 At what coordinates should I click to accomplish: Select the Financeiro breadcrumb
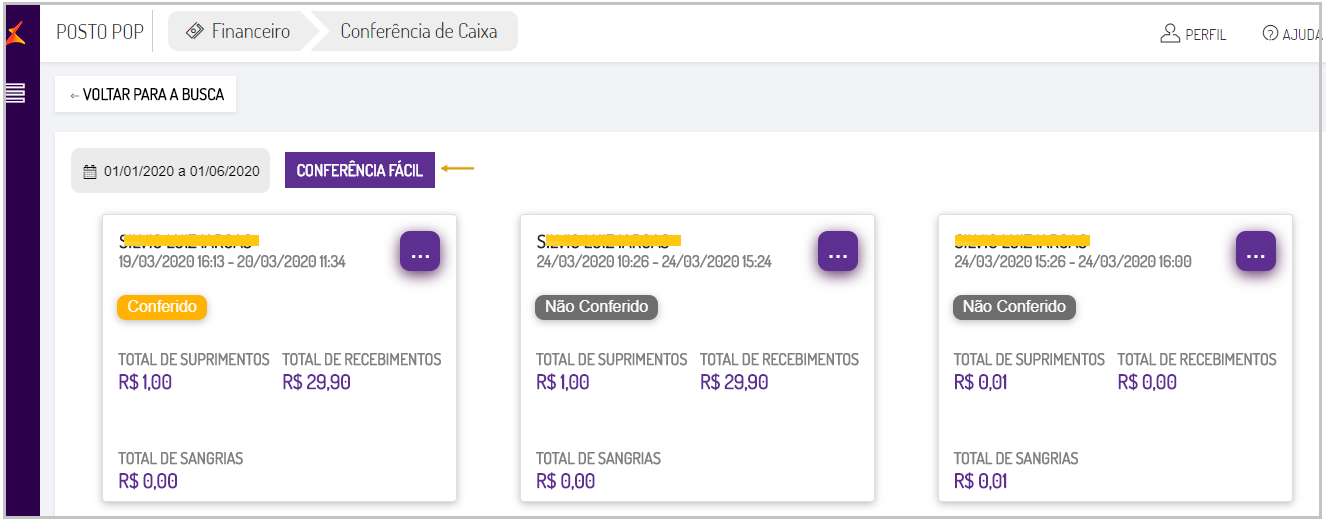[250, 31]
